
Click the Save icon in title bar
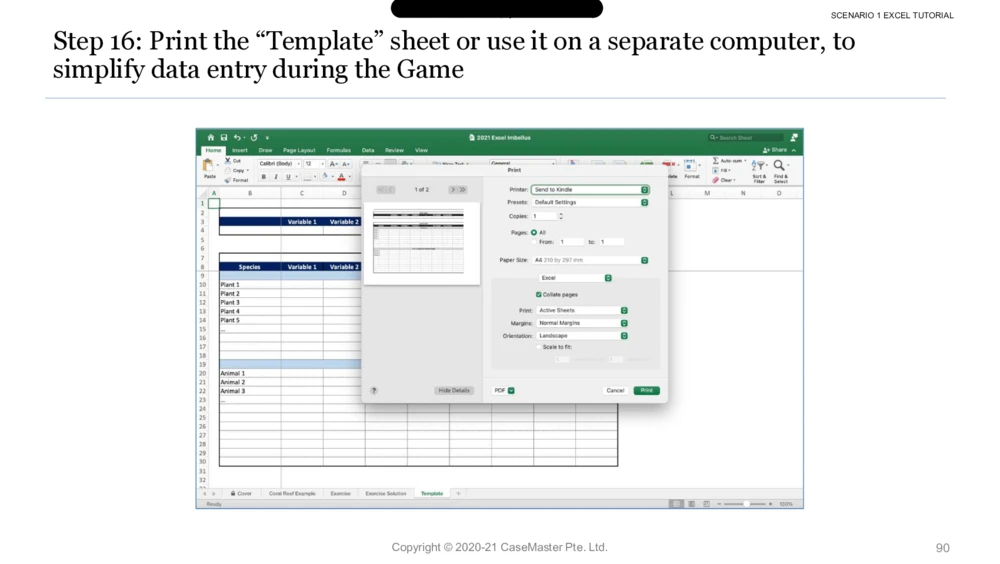223,138
